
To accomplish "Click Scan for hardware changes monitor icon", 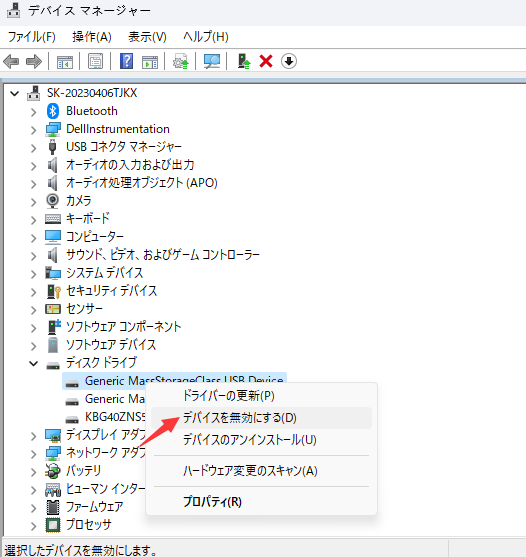I will click(x=212, y=61).
